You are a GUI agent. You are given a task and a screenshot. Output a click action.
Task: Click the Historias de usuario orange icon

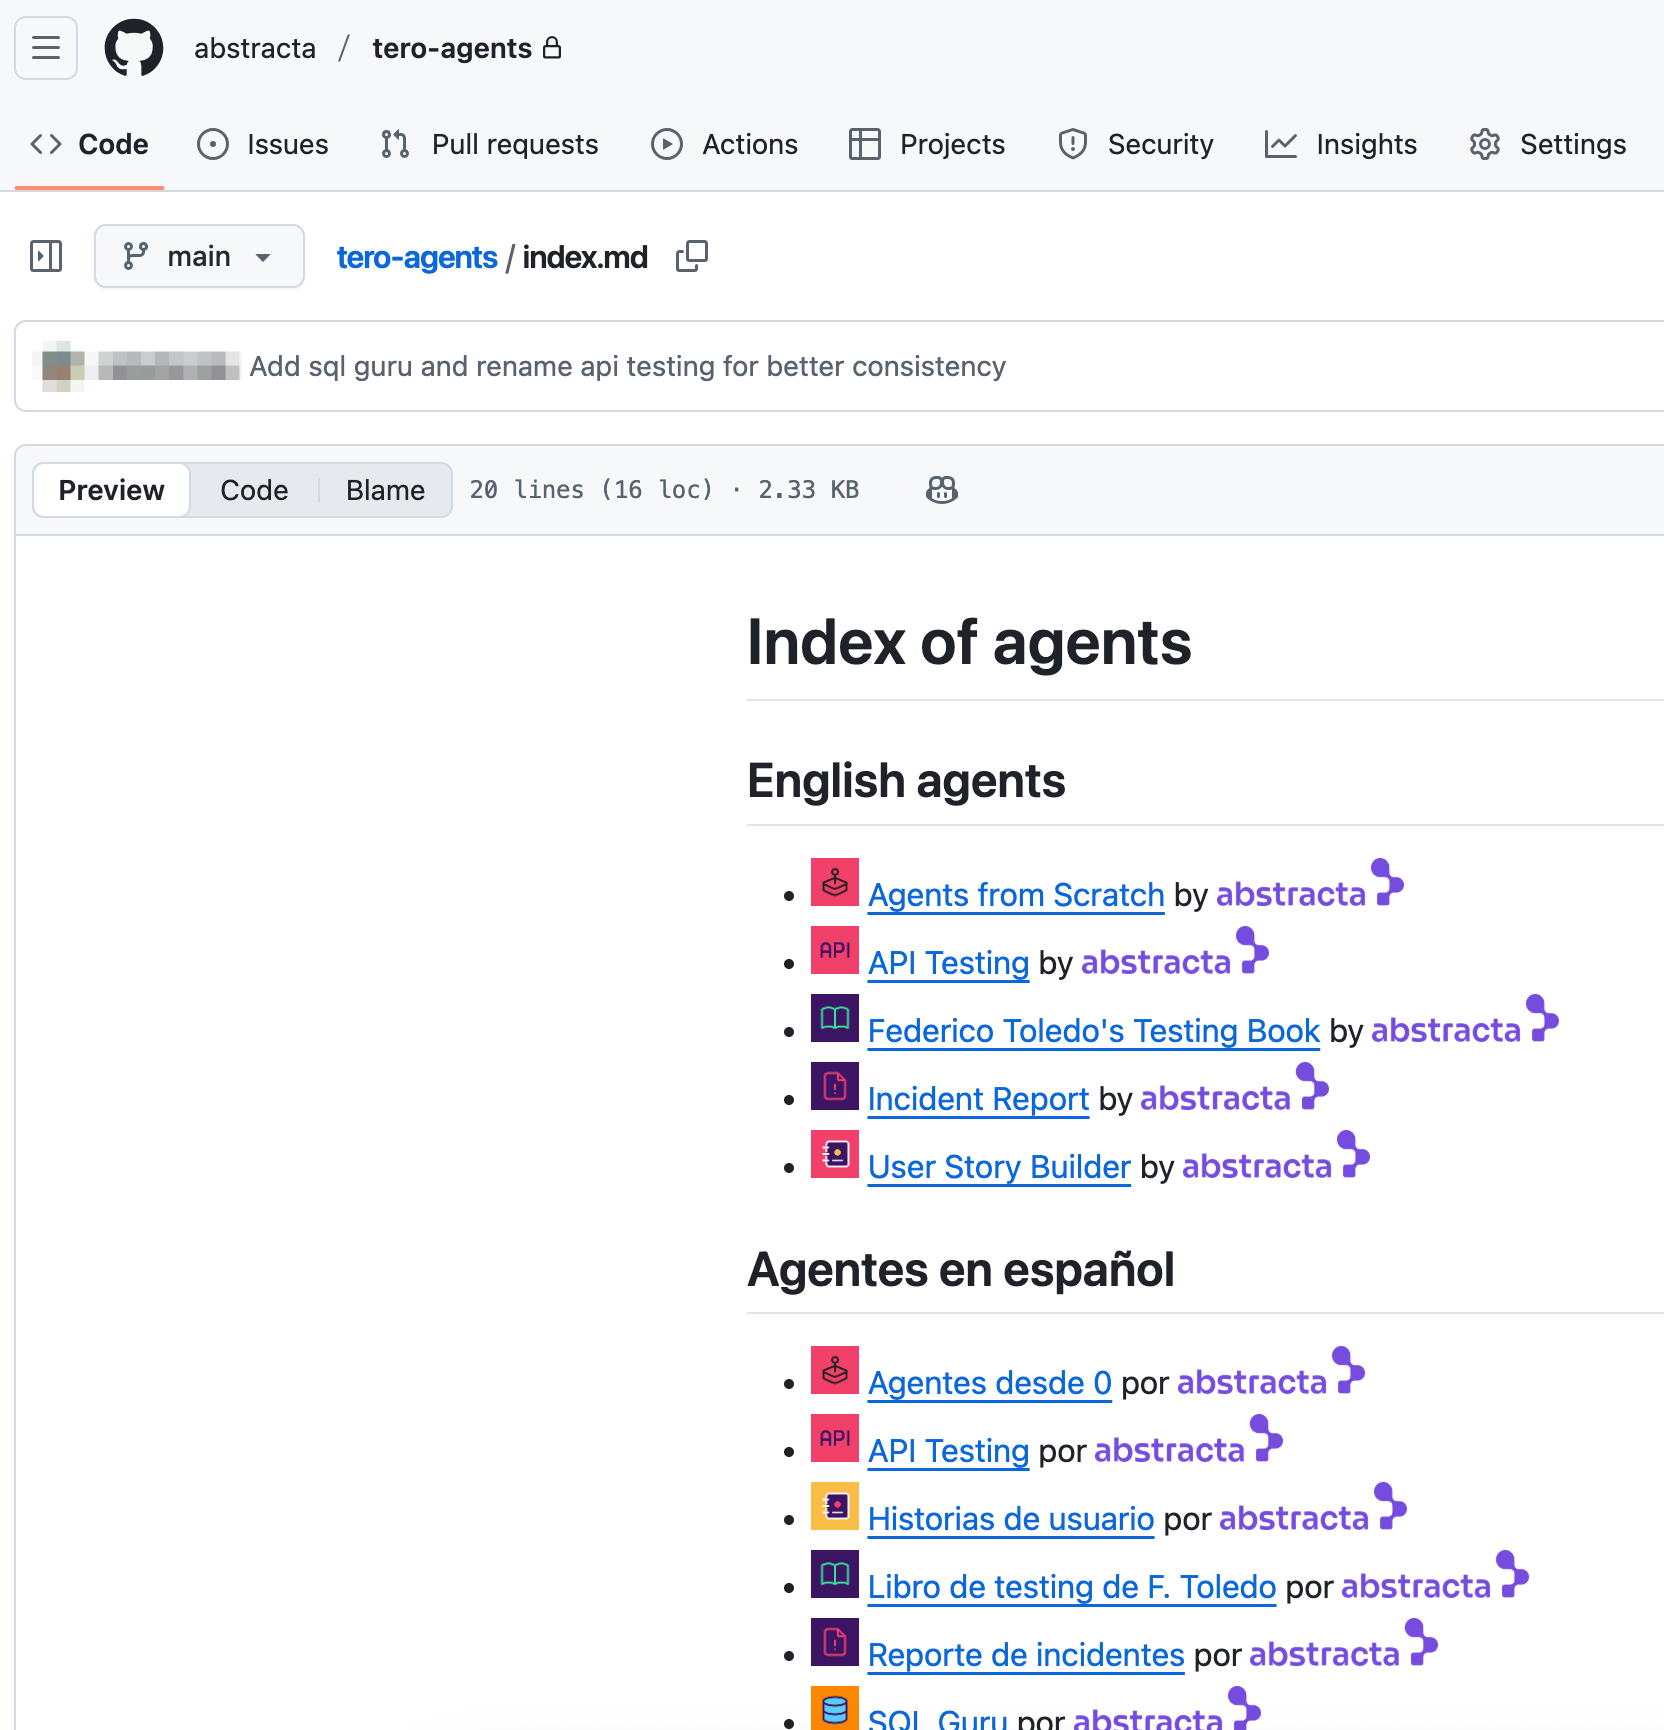[834, 1506]
